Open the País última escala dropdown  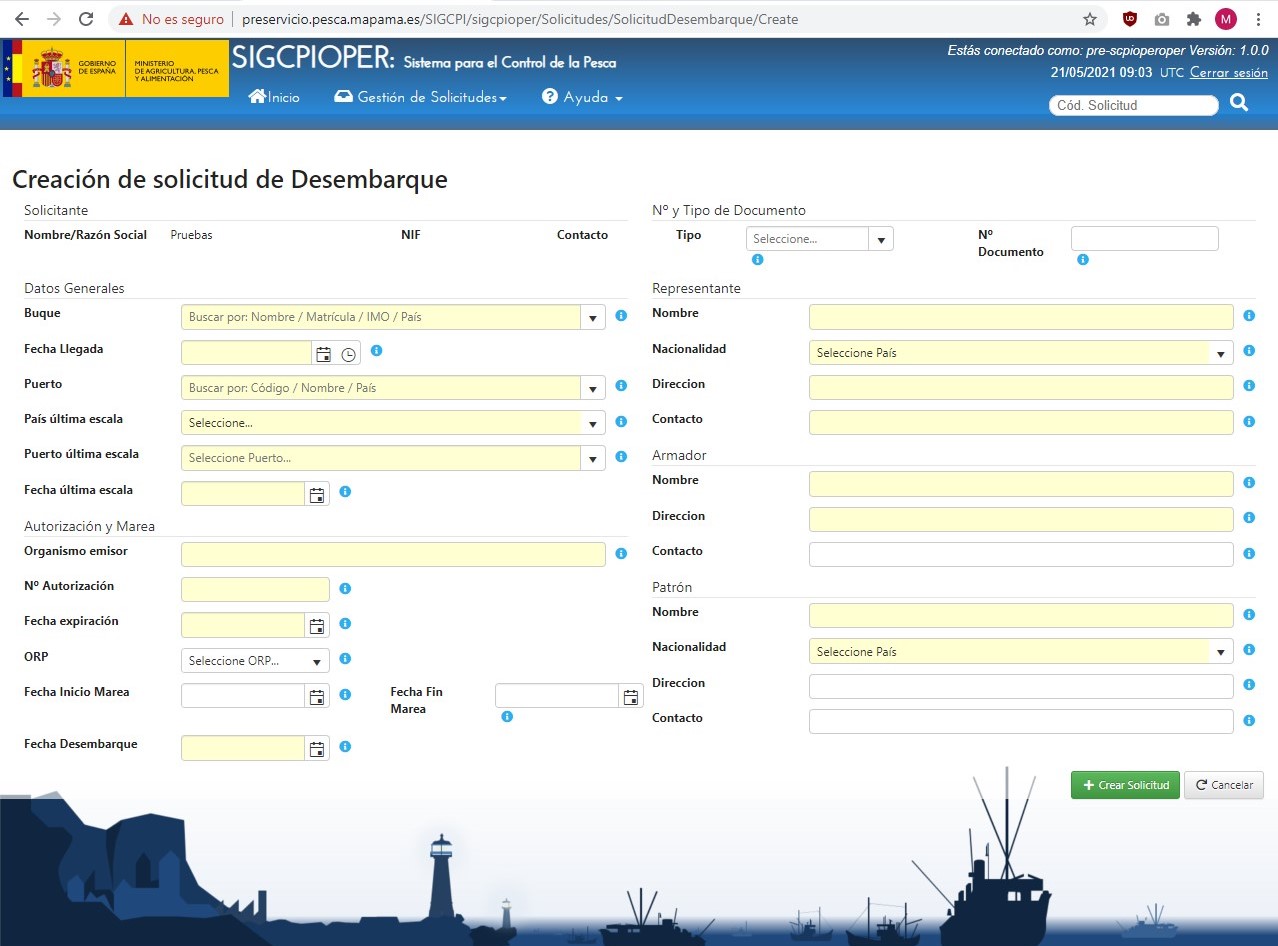[593, 423]
